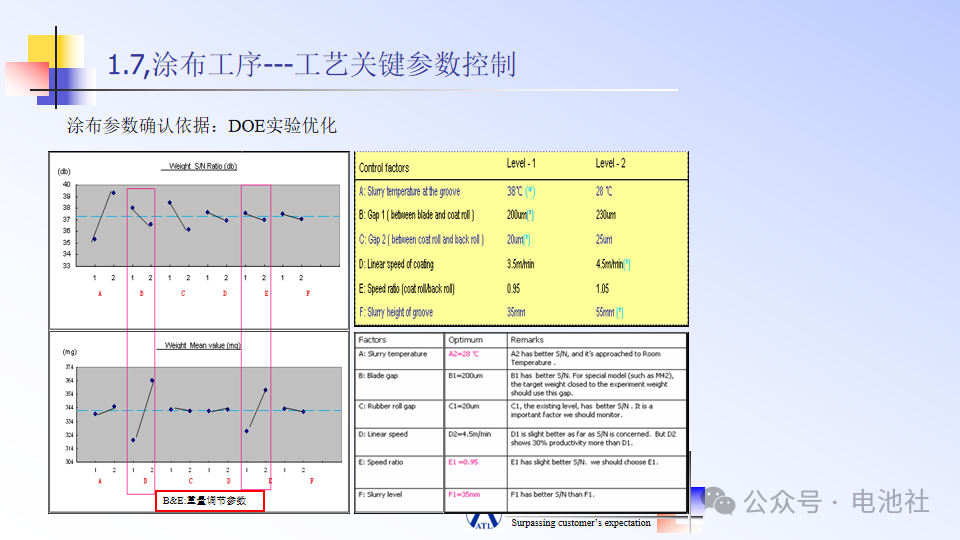
Task: Select "C: Gap 2 (between coat roll and back roll)"
Action: tap(421, 239)
